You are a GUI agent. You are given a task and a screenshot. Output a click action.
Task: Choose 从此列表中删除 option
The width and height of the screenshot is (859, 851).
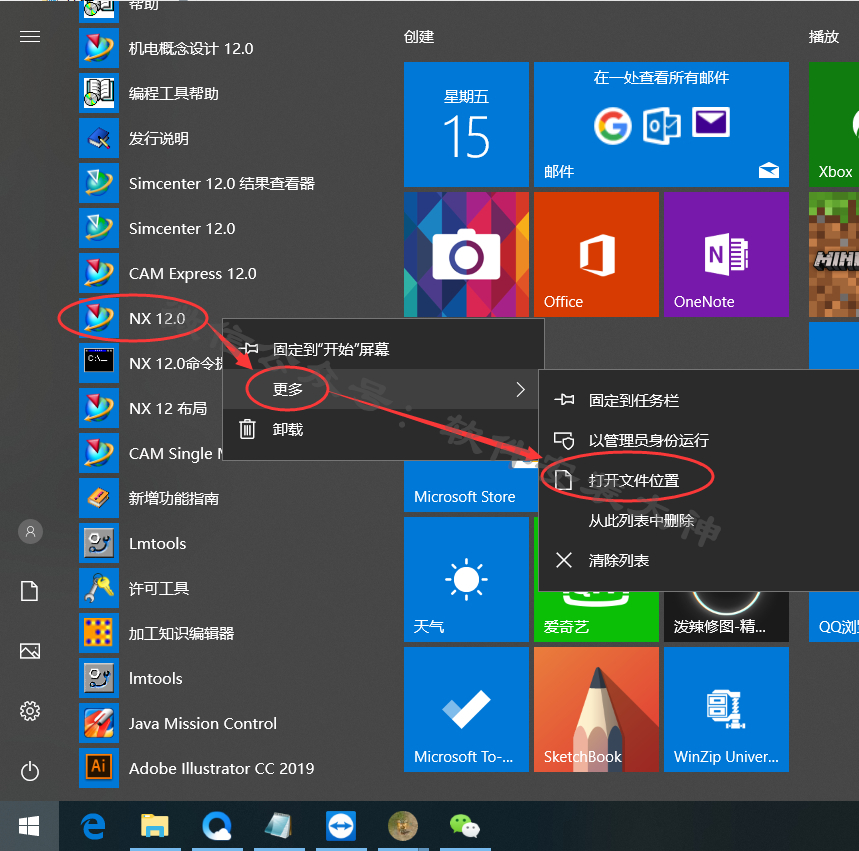tap(698, 520)
